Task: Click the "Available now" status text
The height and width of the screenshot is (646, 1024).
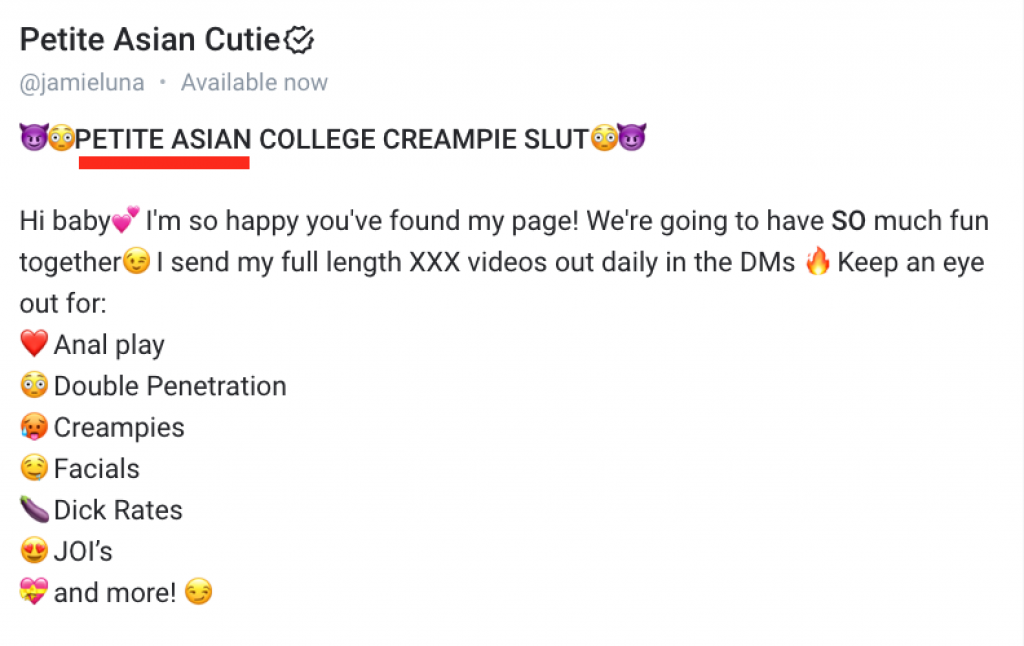Action: (x=254, y=82)
